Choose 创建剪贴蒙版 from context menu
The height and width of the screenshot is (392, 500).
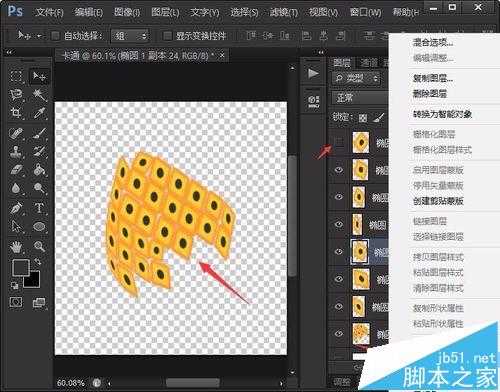(x=438, y=201)
